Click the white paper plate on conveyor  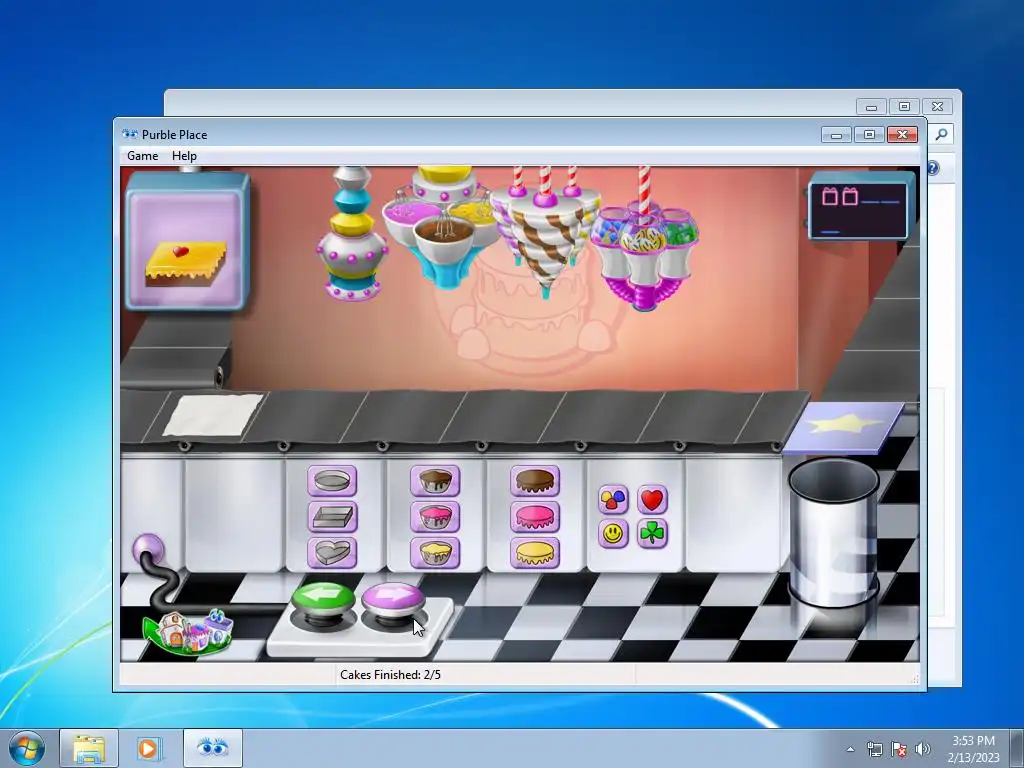[213, 415]
